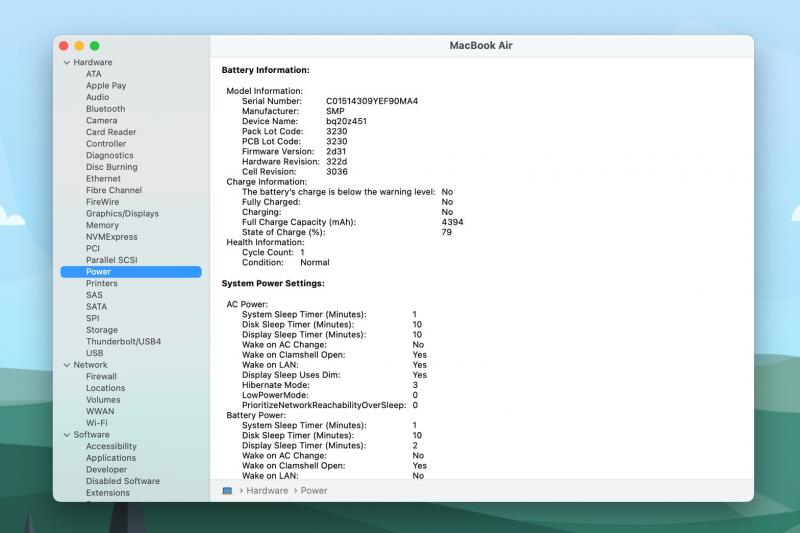This screenshot has width=800, height=533.
Task: Click the System Power Settings heading
Action: [x=273, y=284]
